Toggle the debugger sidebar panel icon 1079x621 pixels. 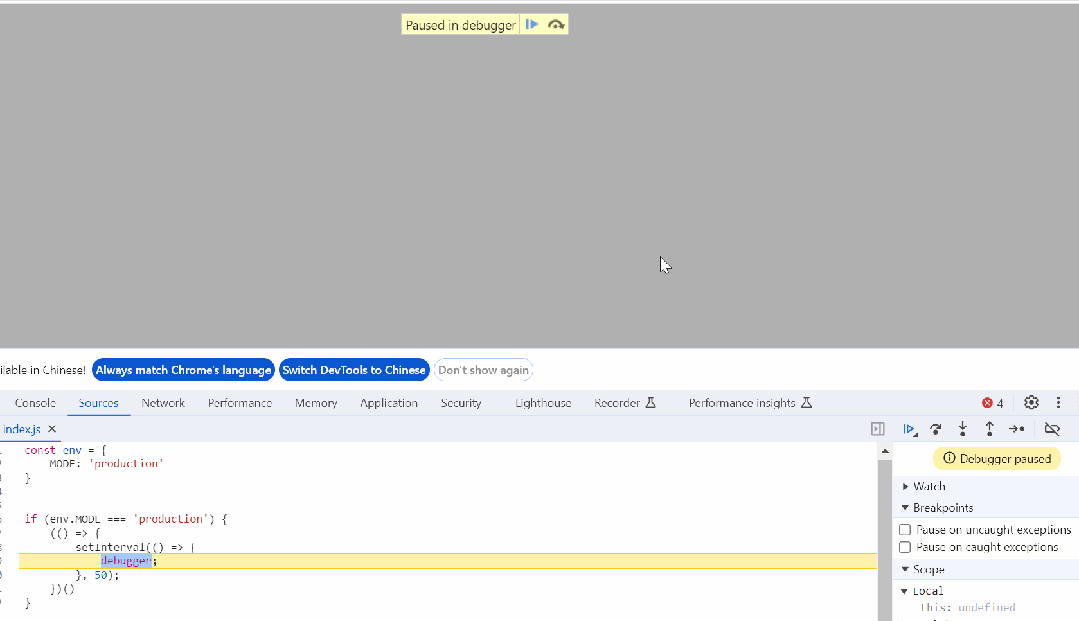pyautogui.click(x=877, y=429)
